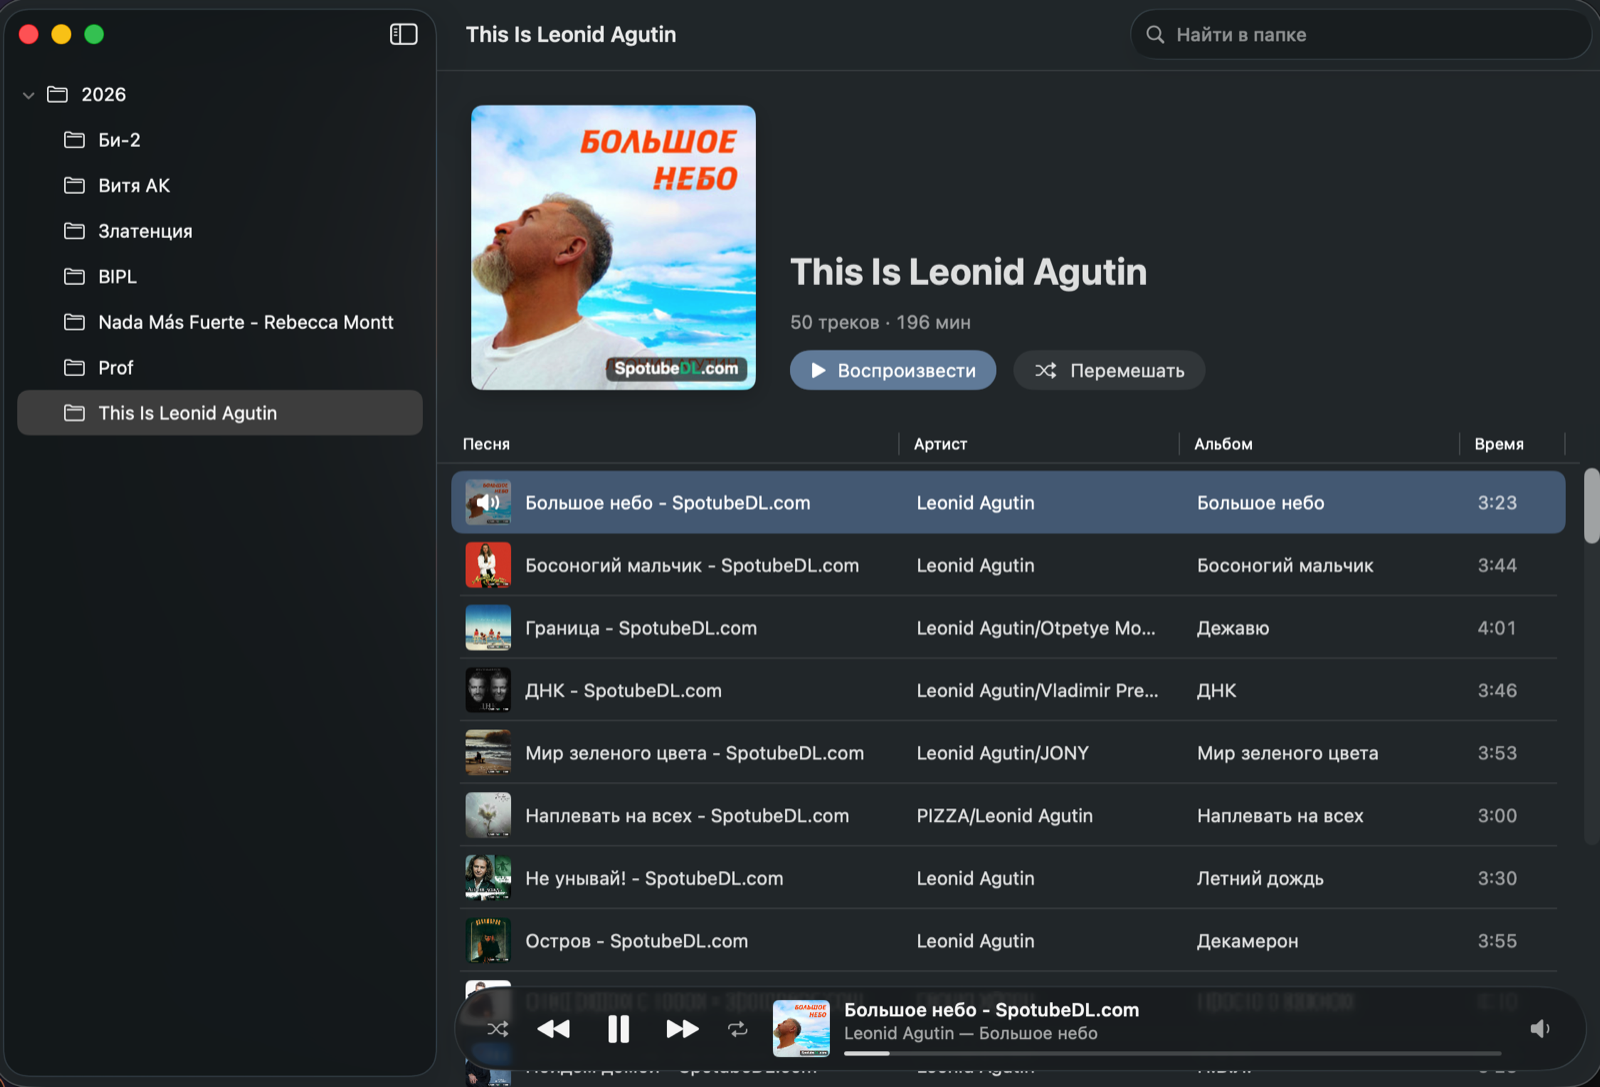Open the BIPL folder

[x=220, y=276]
